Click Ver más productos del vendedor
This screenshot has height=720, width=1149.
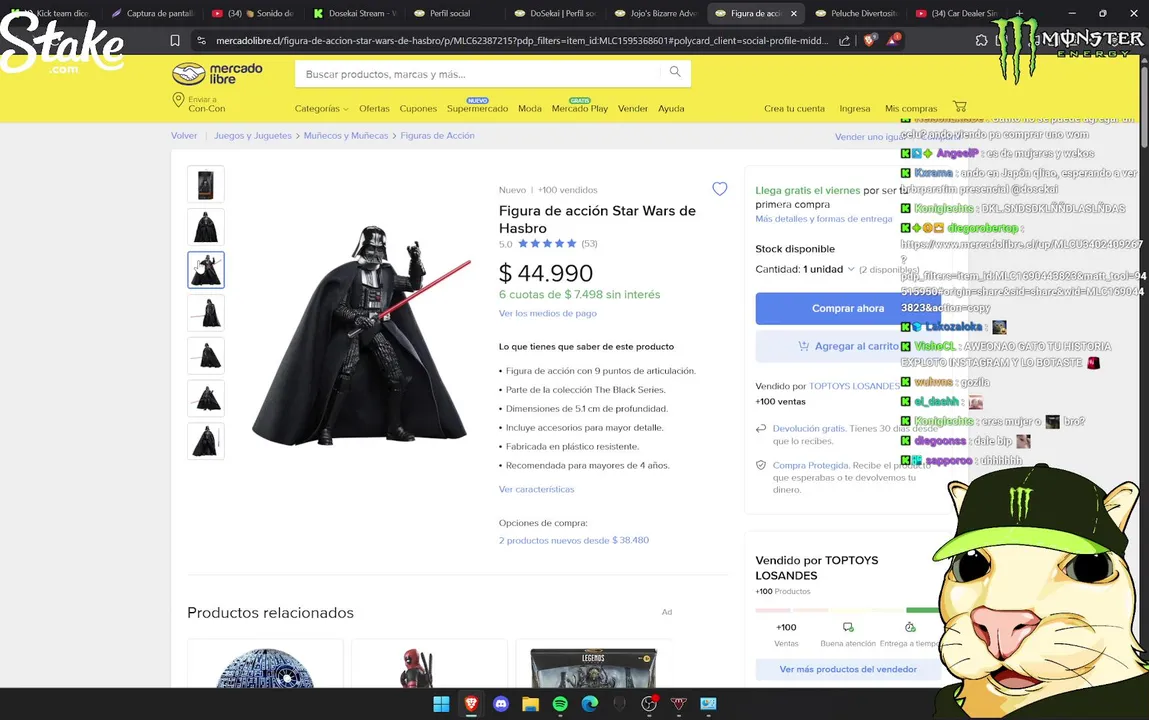[x=848, y=669]
